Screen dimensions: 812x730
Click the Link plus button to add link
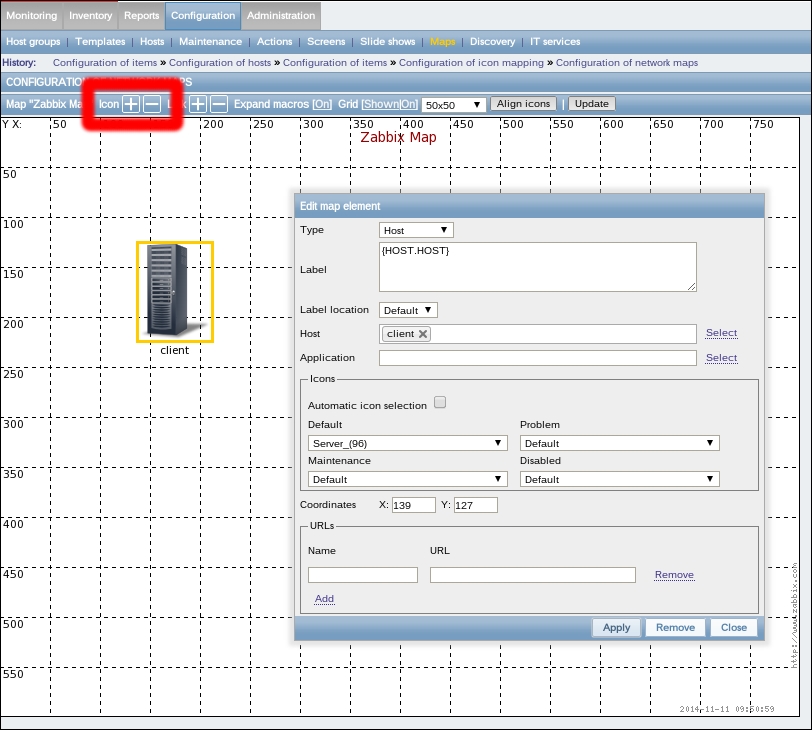click(x=199, y=104)
